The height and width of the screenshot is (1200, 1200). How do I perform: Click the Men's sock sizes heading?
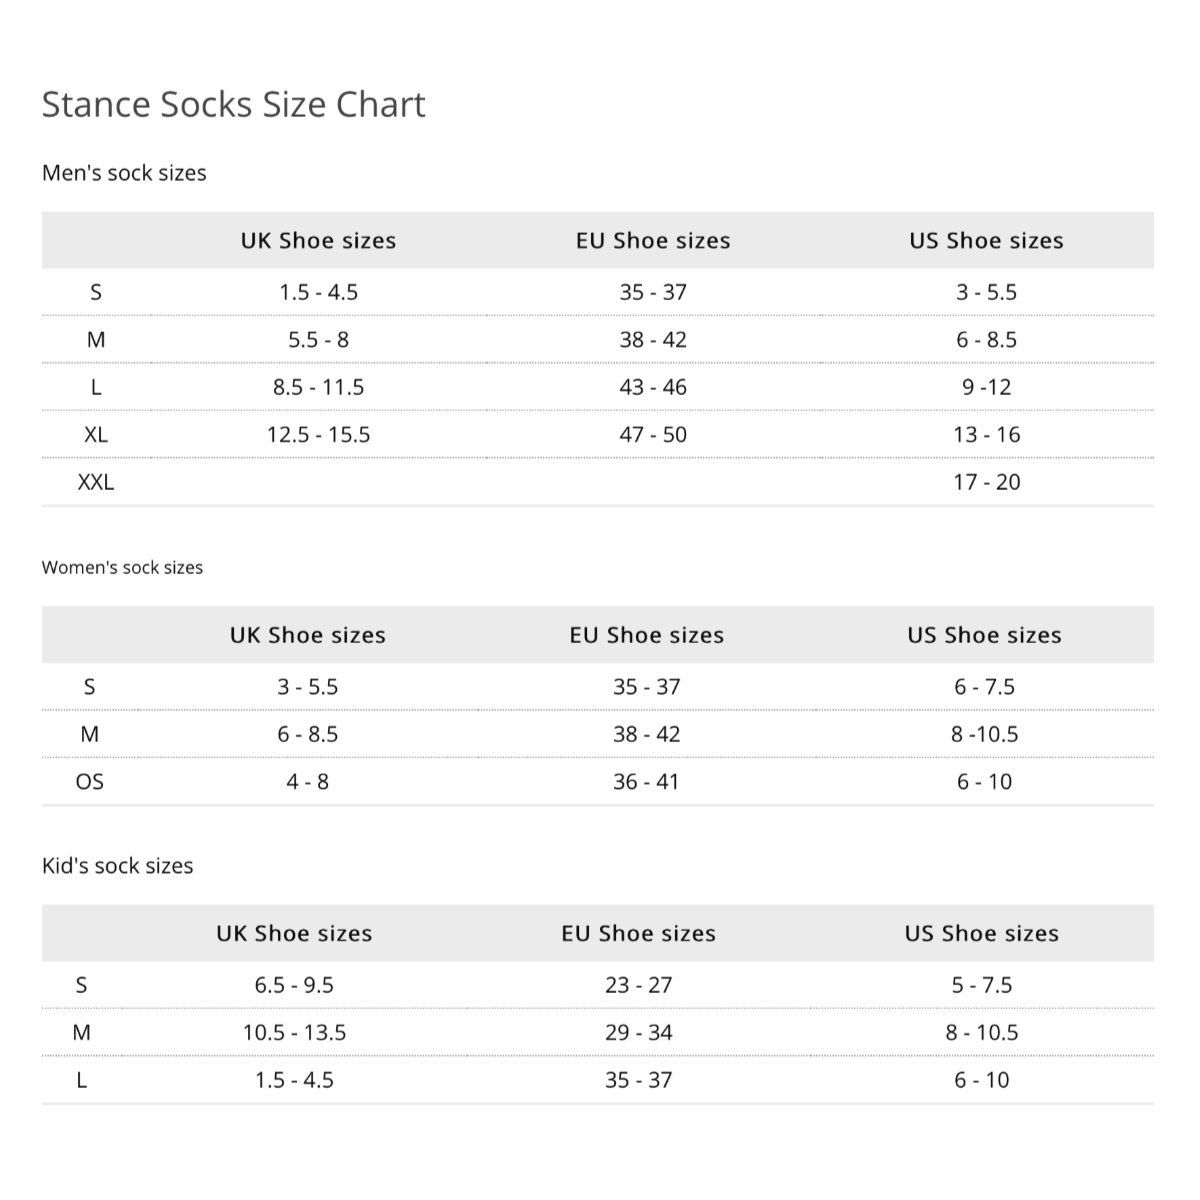point(124,173)
